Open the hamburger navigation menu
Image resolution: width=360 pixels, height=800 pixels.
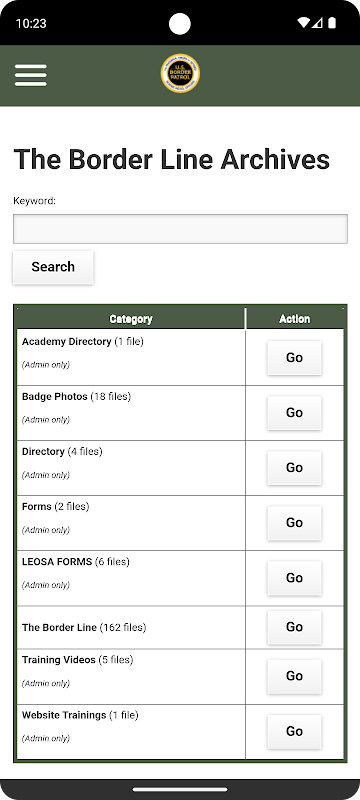31,76
